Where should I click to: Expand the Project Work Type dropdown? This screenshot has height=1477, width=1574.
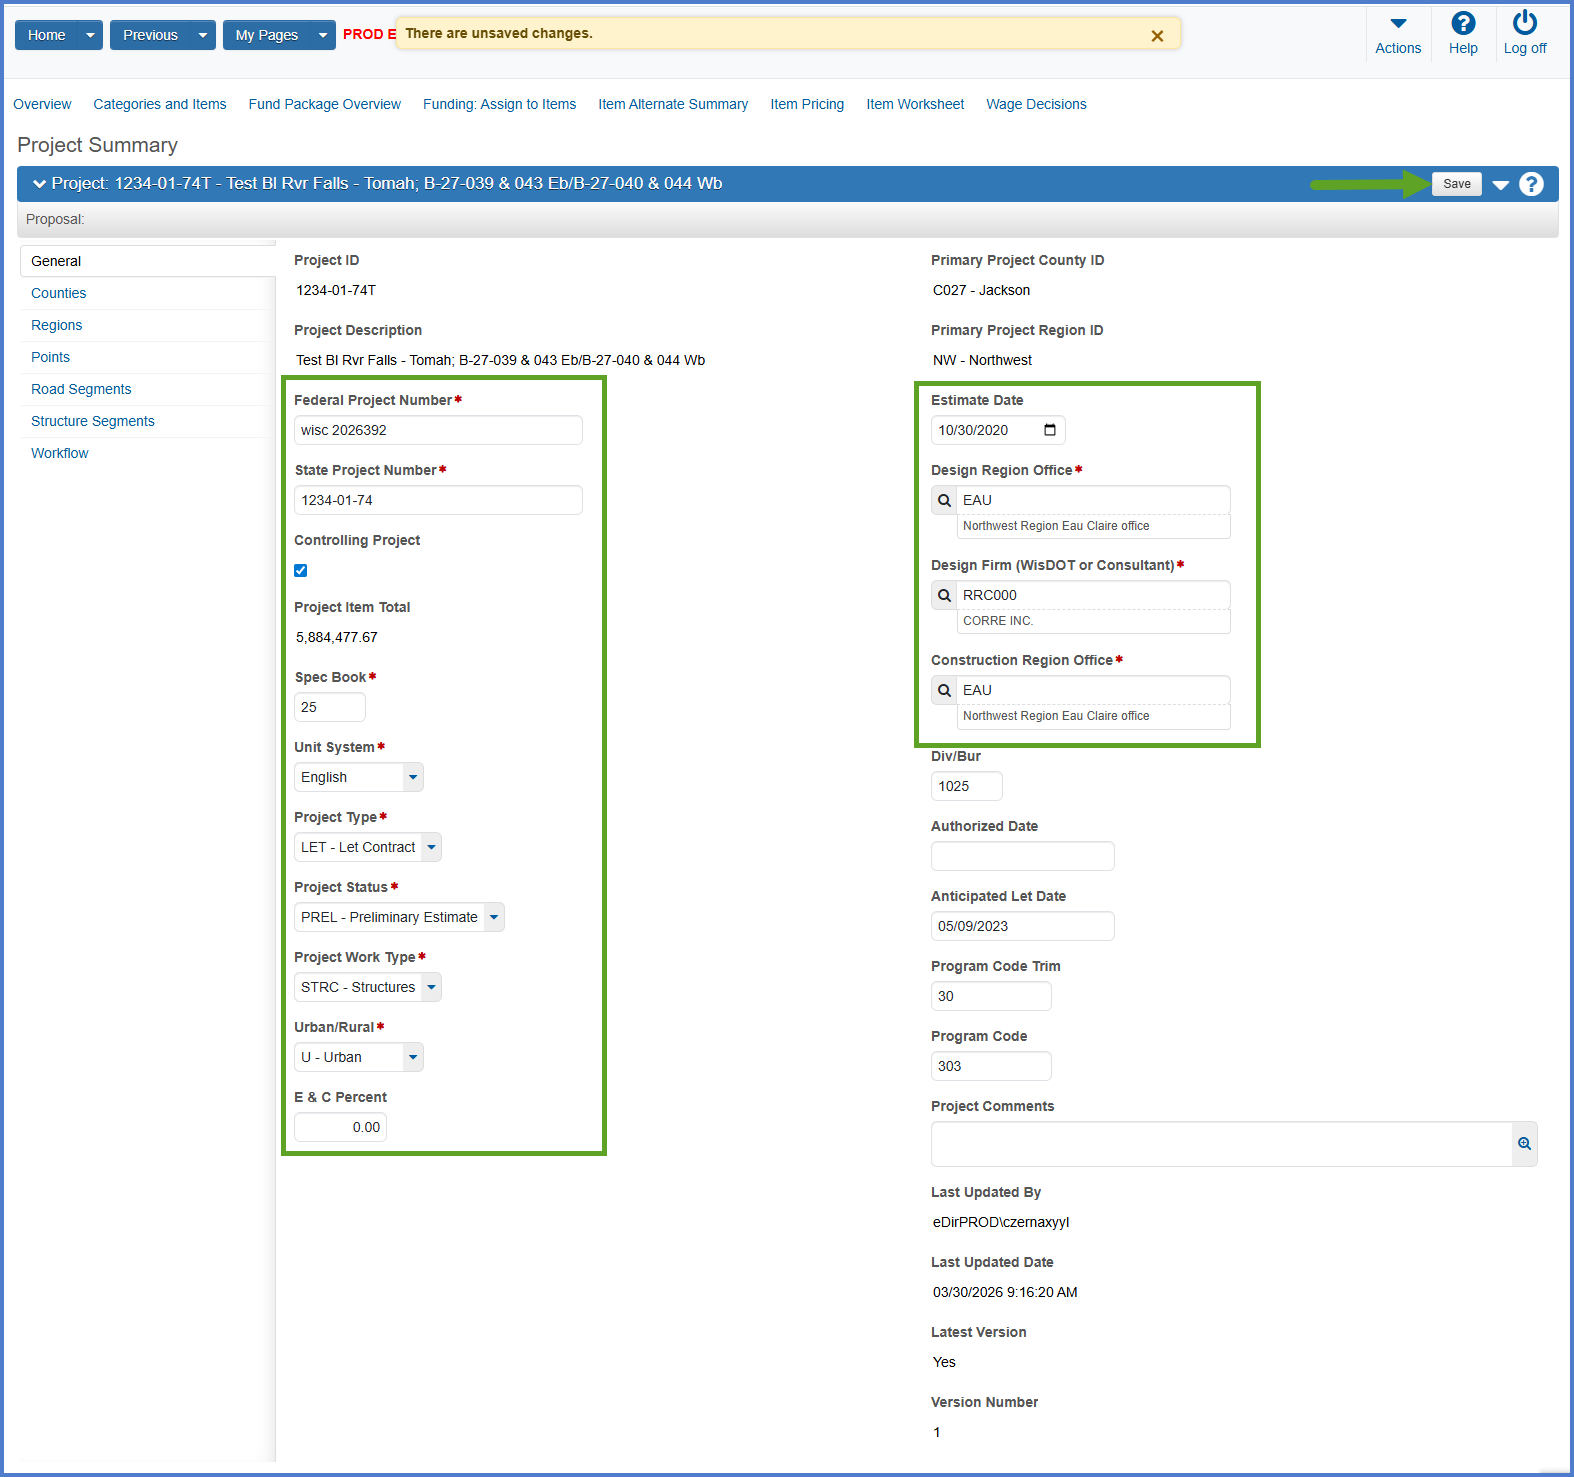[x=431, y=987]
